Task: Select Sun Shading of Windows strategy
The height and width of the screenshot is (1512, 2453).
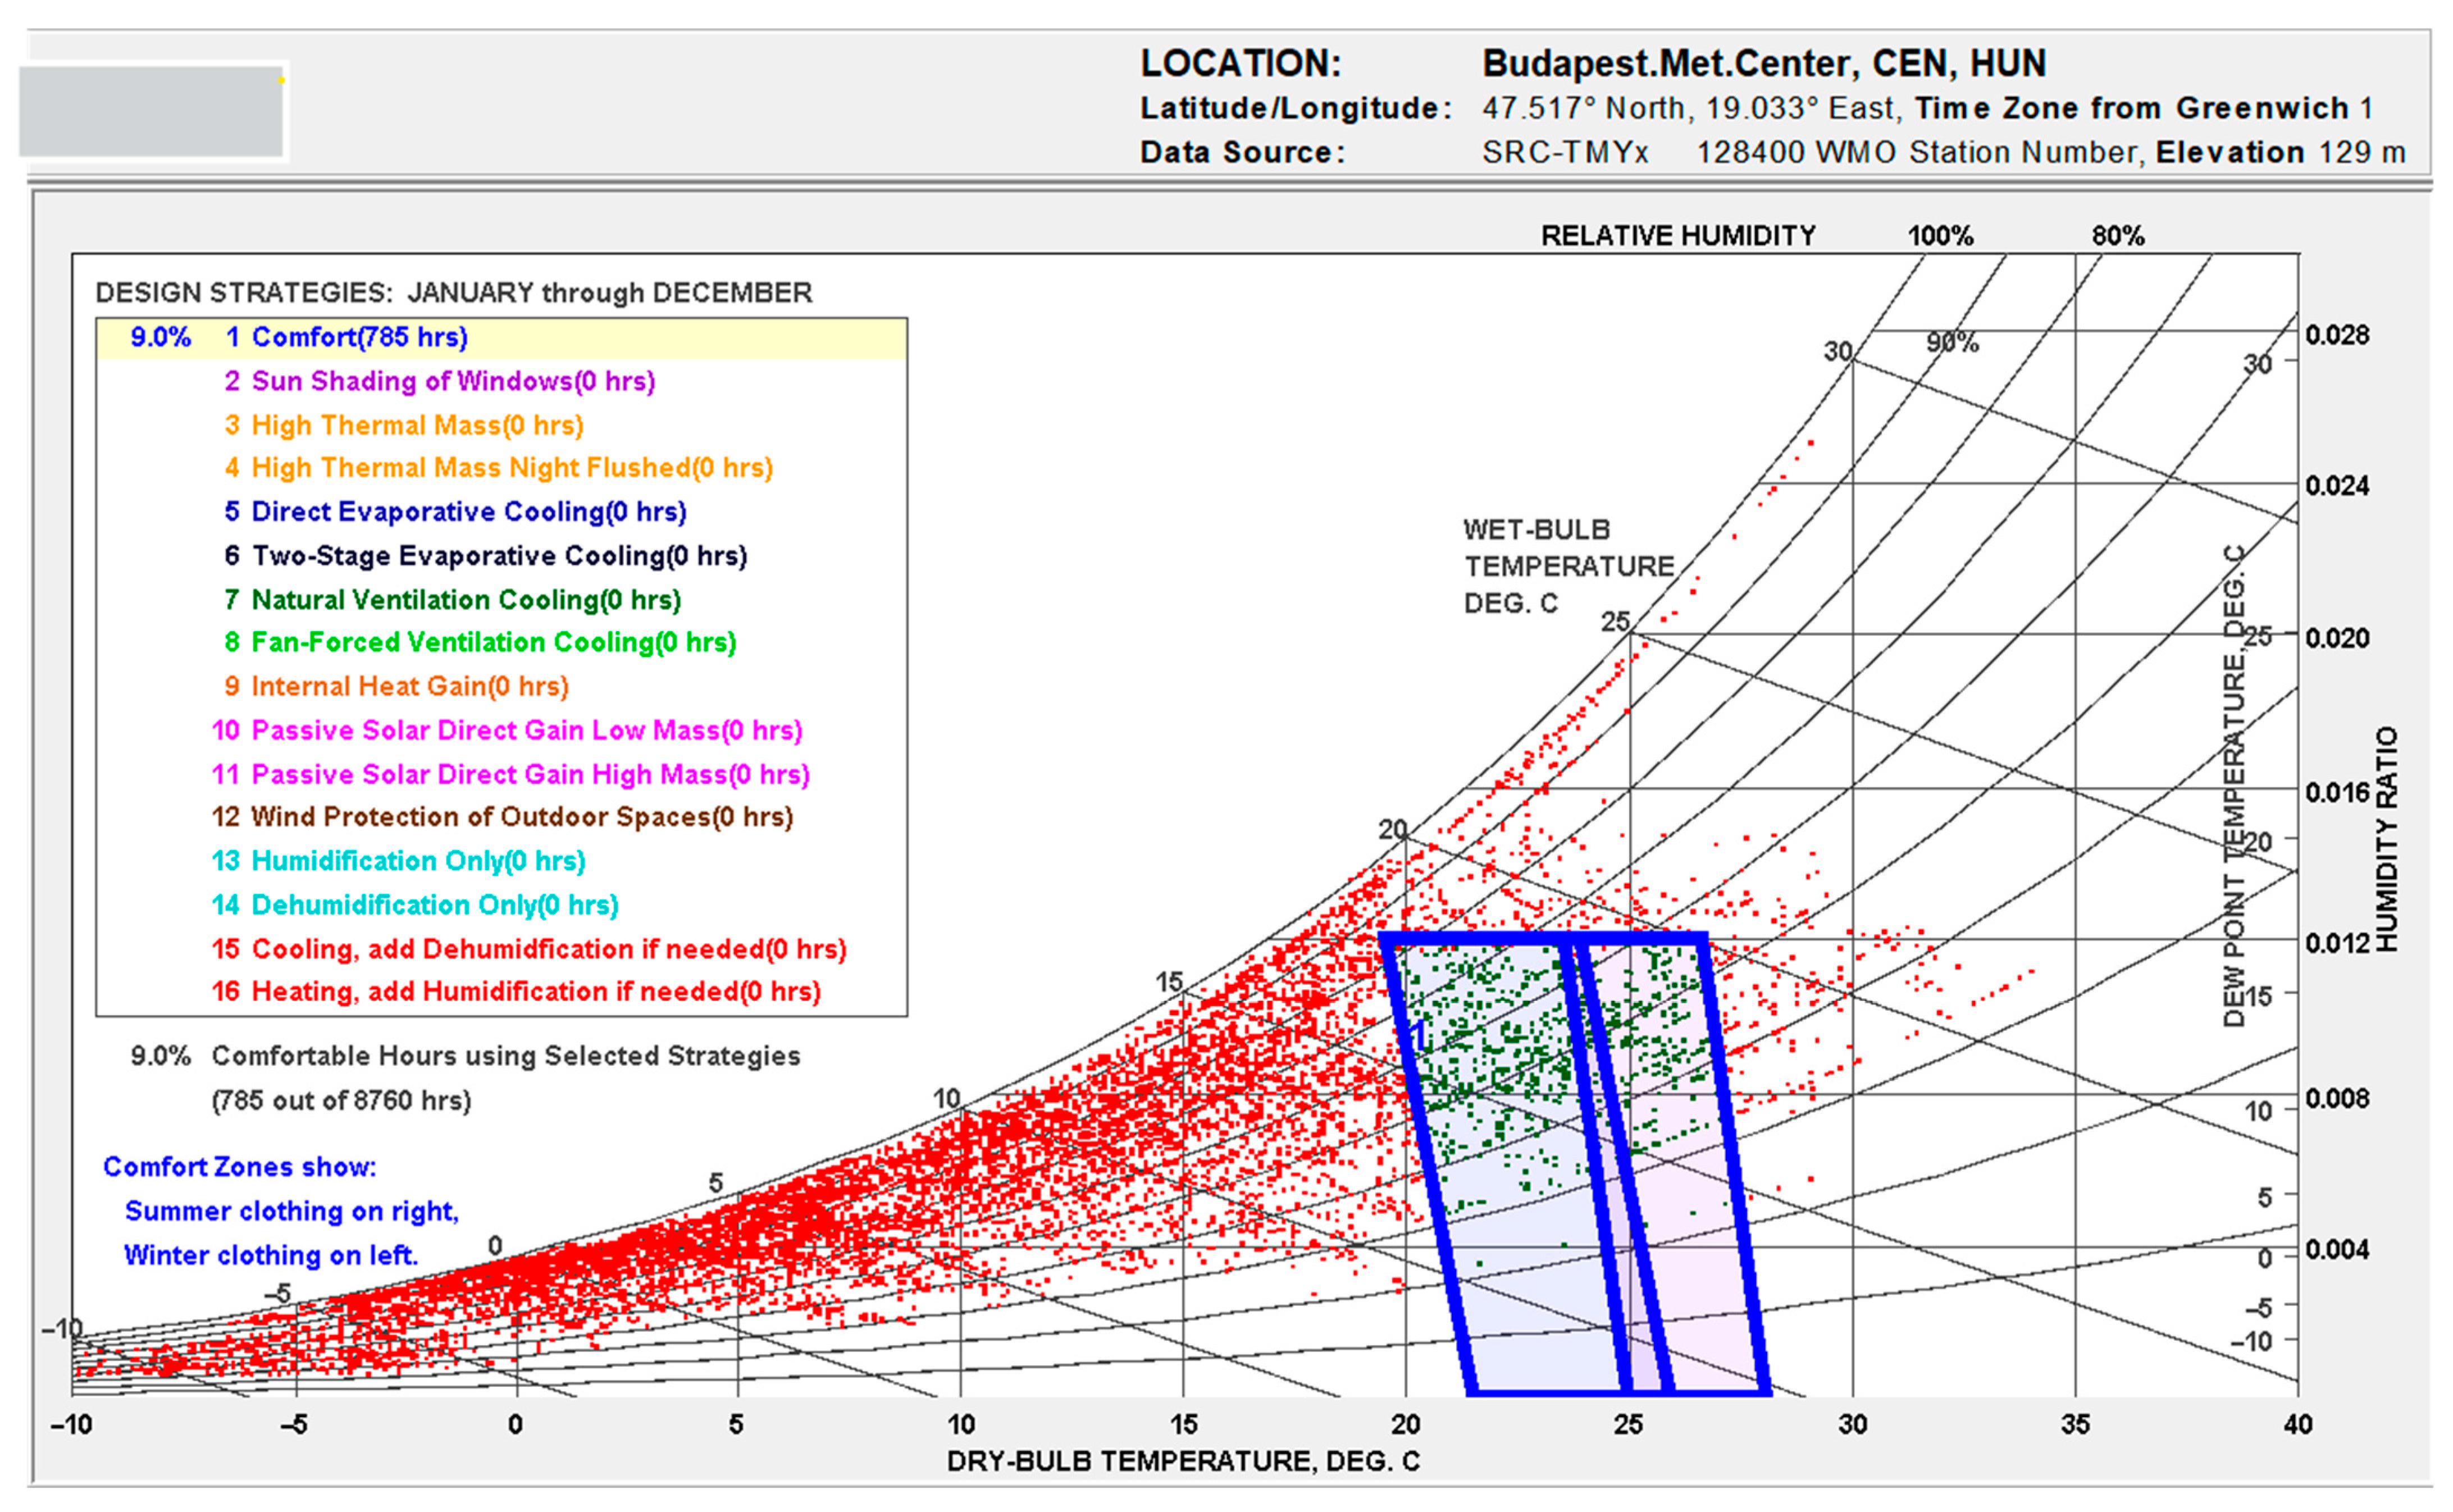Action: [x=452, y=381]
